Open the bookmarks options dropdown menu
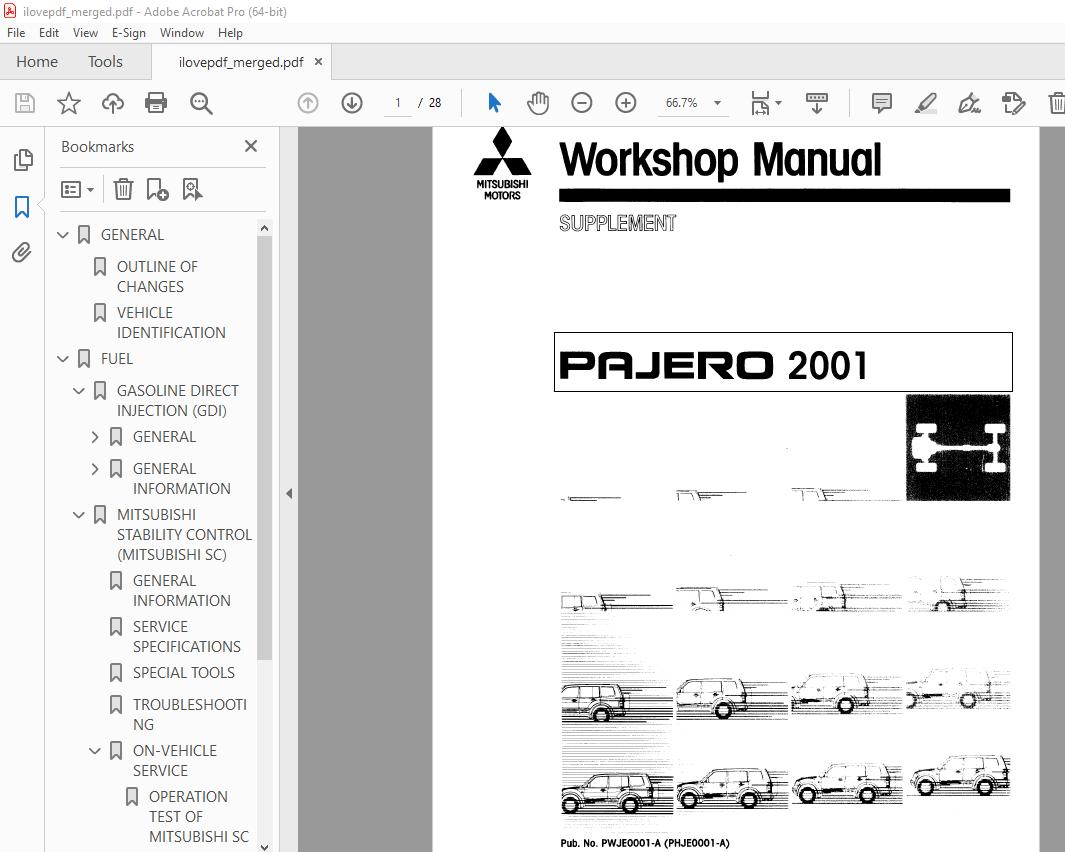The height and width of the screenshot is (852, 1065). tap(77, 190)
